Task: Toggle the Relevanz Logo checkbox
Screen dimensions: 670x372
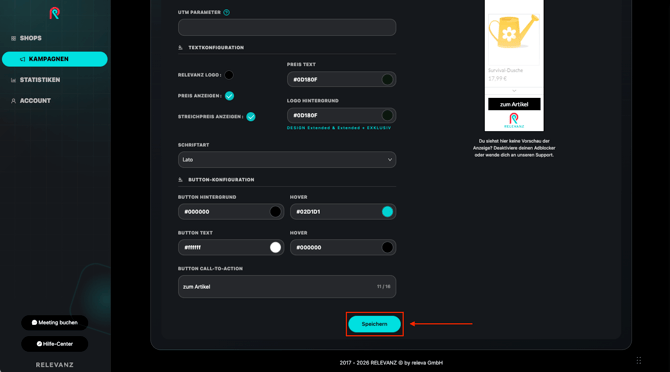Action: coord(229,75)
